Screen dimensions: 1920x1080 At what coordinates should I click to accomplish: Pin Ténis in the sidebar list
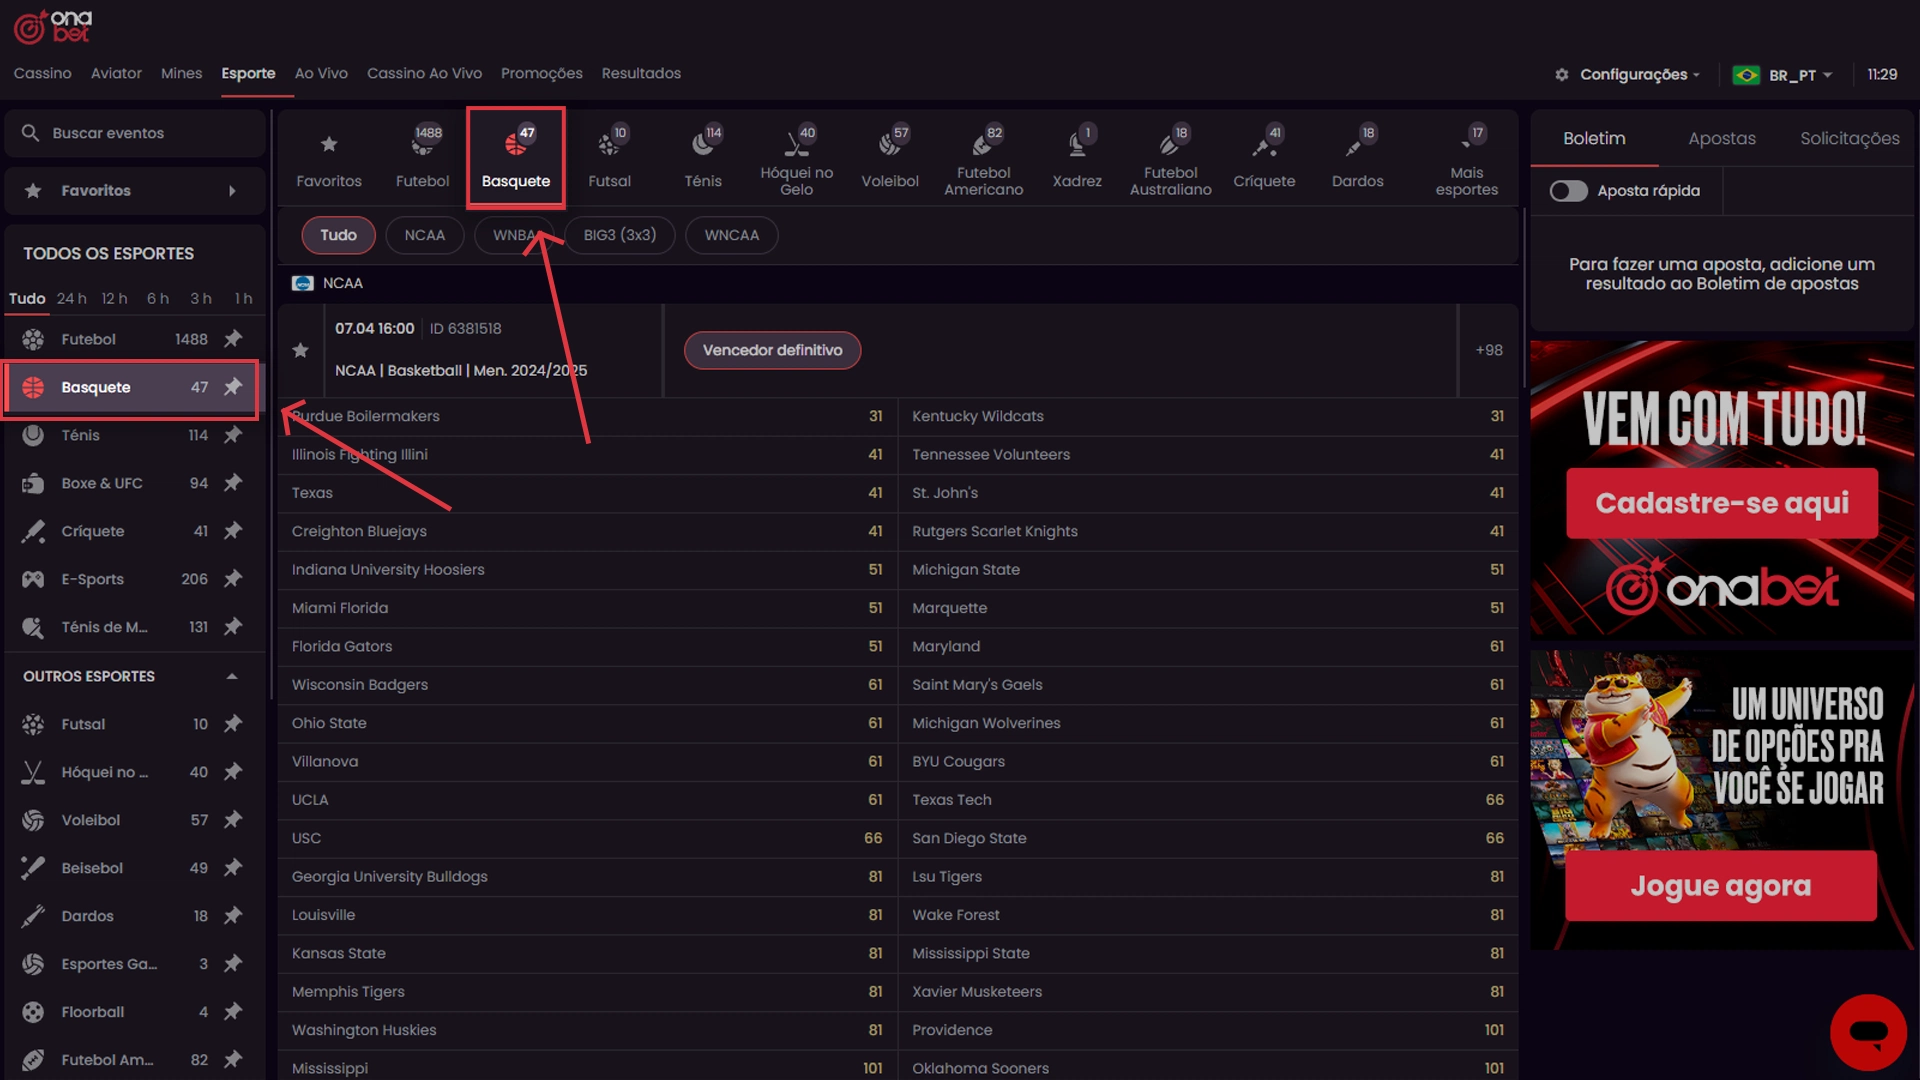click(x=233, y=435)
